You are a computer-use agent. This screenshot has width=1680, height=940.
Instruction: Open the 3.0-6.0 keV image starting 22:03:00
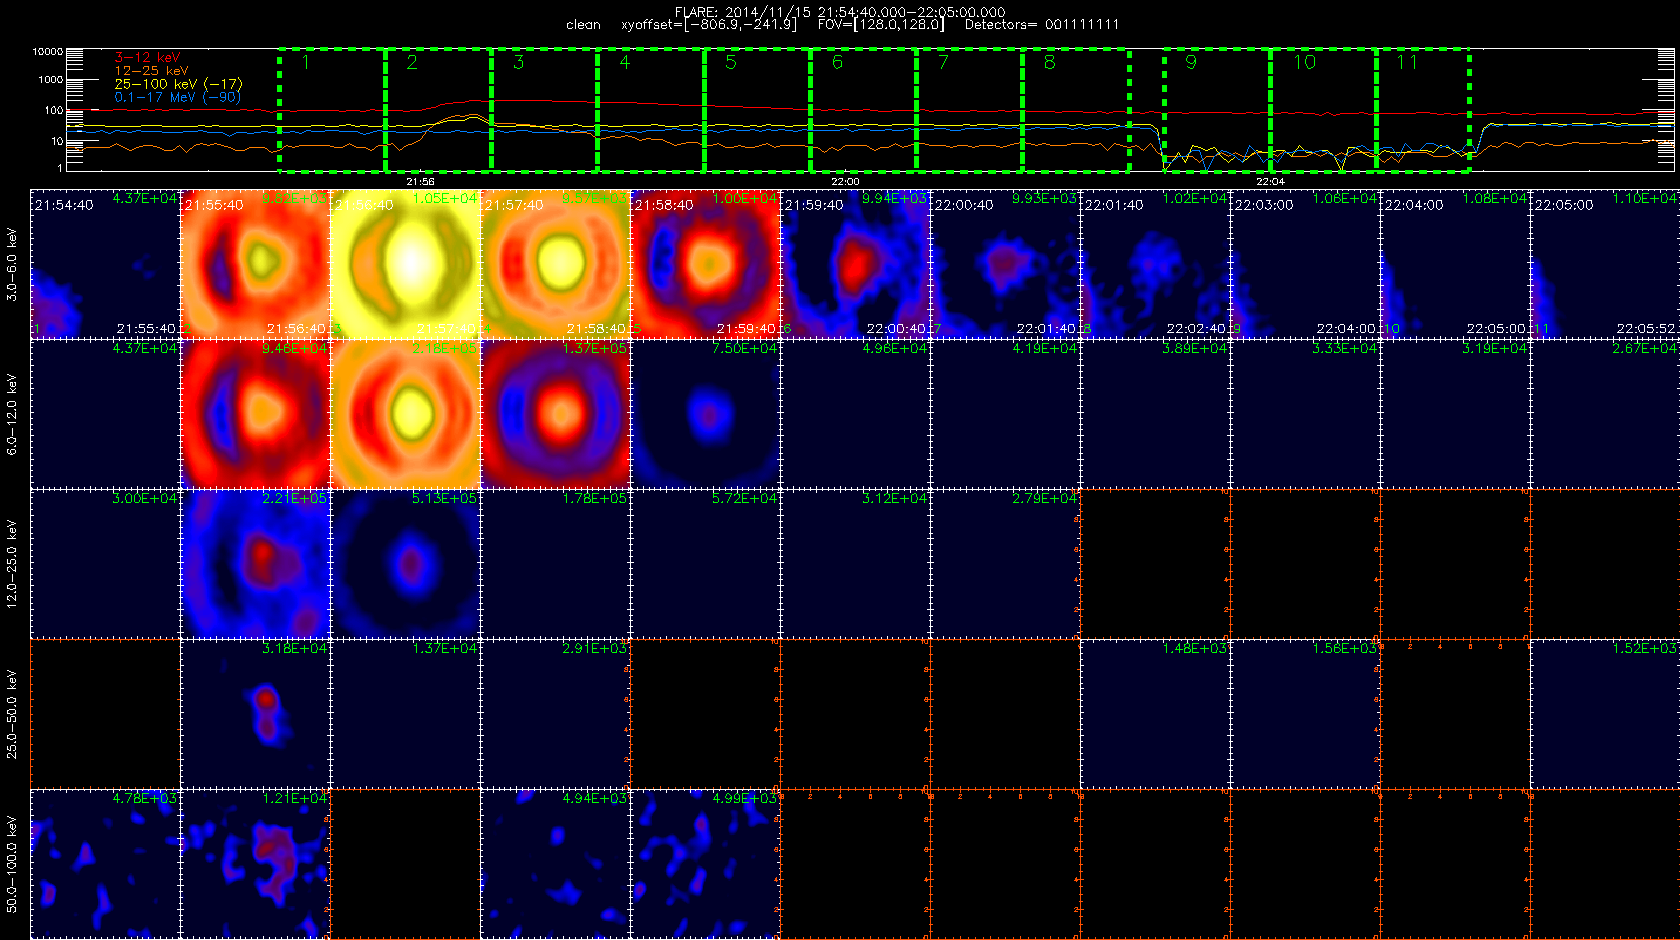tap(1305, 264)
